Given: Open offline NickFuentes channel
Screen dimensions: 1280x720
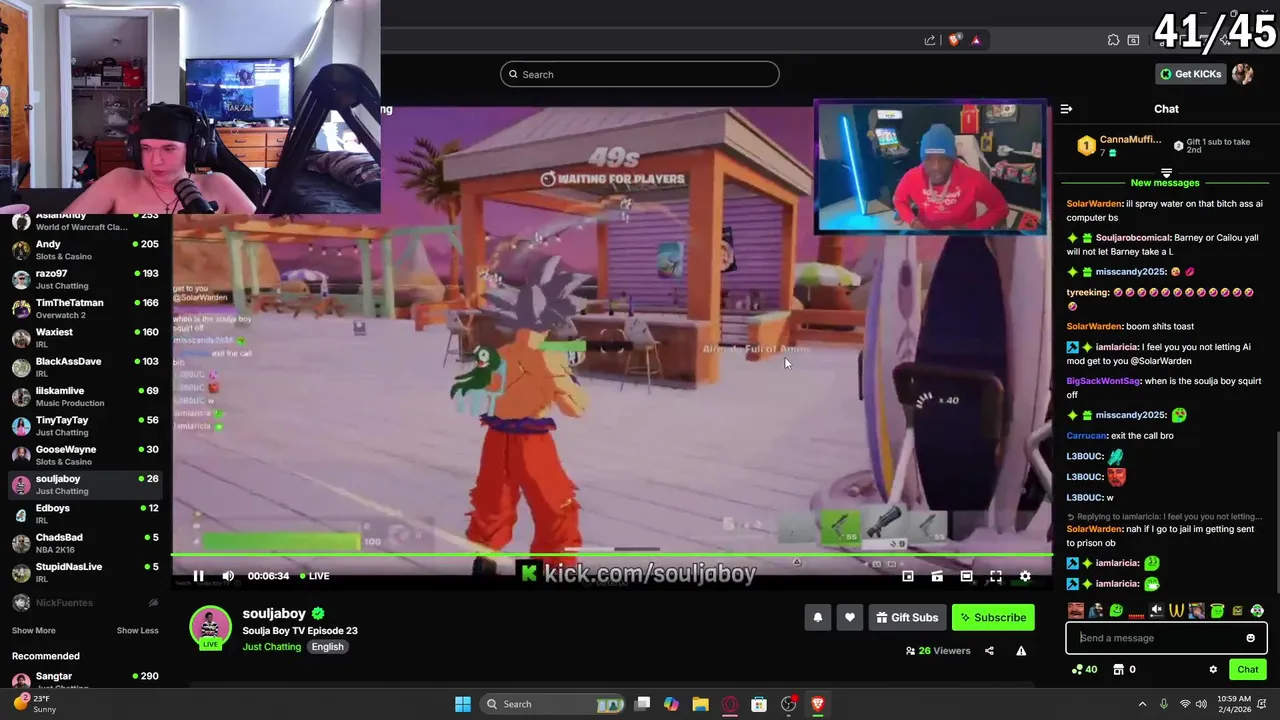Looking at the screenshot, I should coord(85,603).
